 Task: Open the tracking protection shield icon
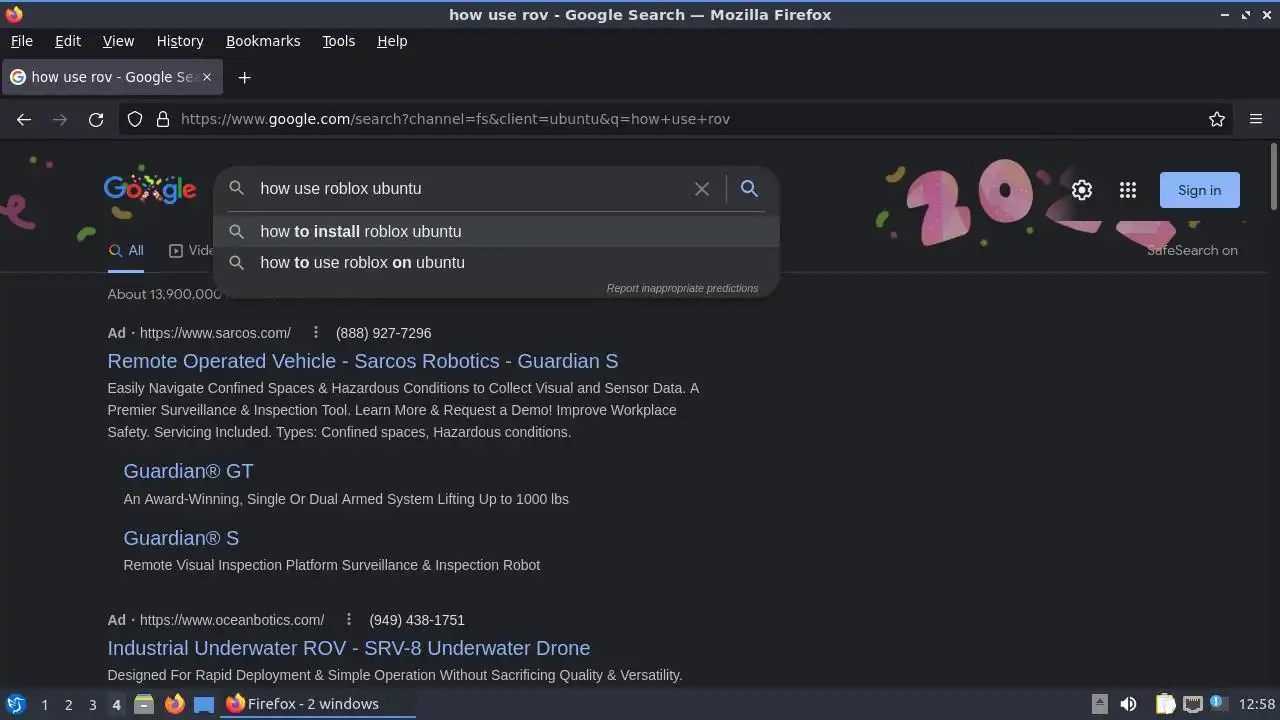[135, 119]
